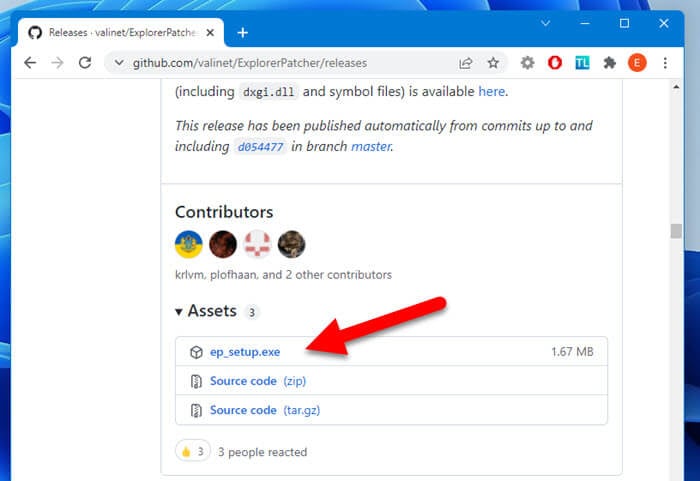Image resolution: width=700 pixels, height=481 pixels.
Task: Open commit d054477 link
Action: [x=261, y=147]
